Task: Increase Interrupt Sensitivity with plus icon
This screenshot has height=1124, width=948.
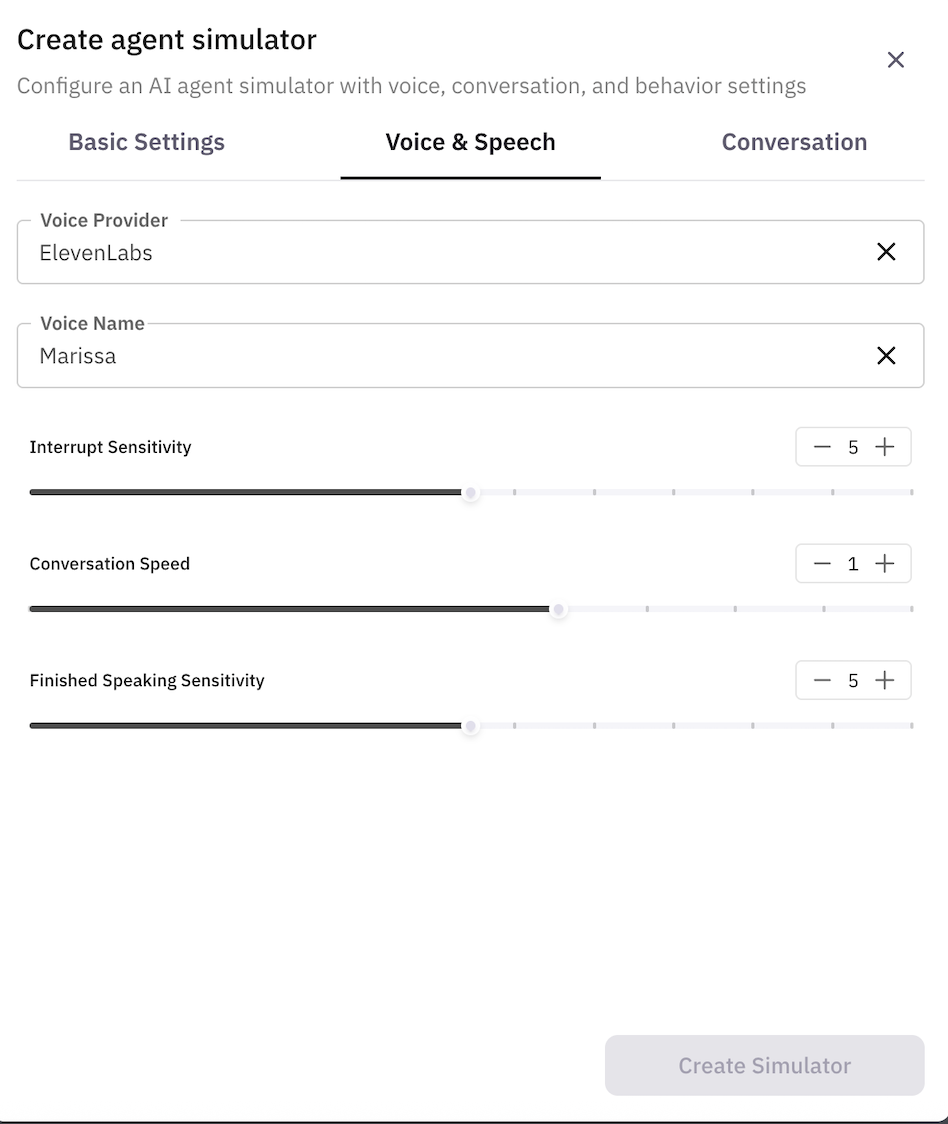Action: tap(885, 447)
